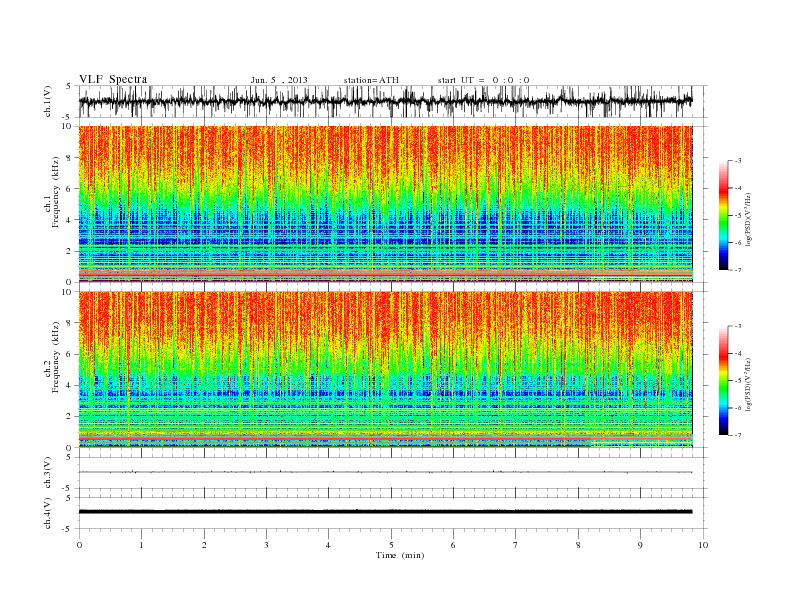Click time axis tick label "4"
792x612 pixels.
[x=328, y=545]
